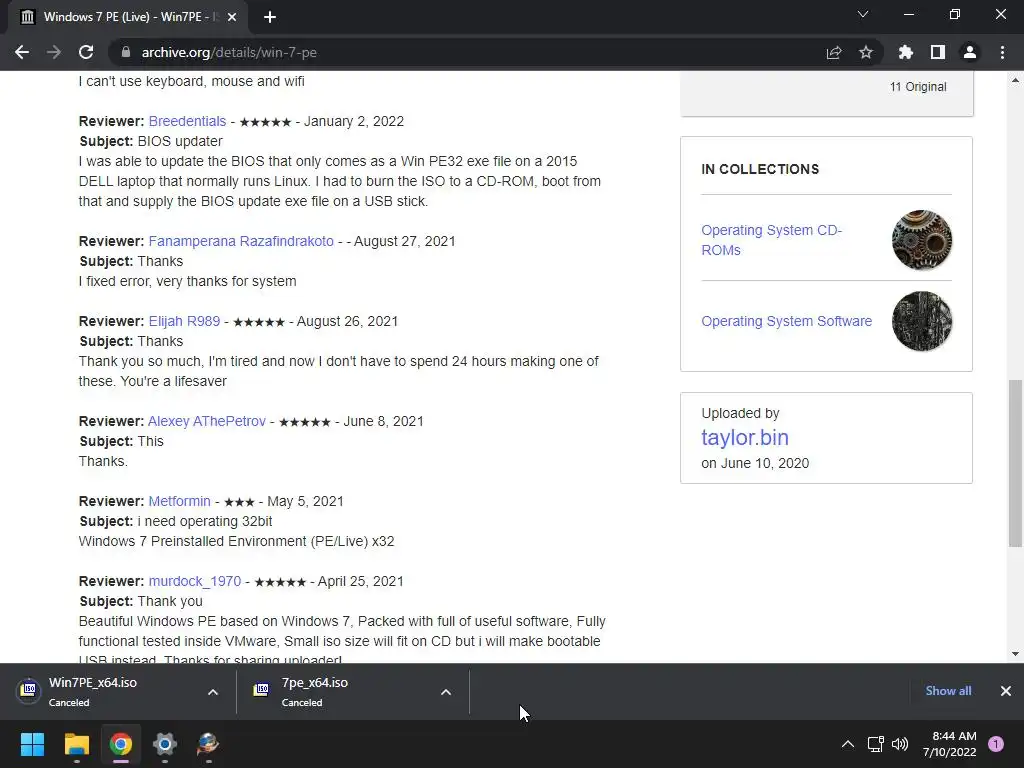Click the 'BIOS updater' subject text

click(x=180, y=141)
